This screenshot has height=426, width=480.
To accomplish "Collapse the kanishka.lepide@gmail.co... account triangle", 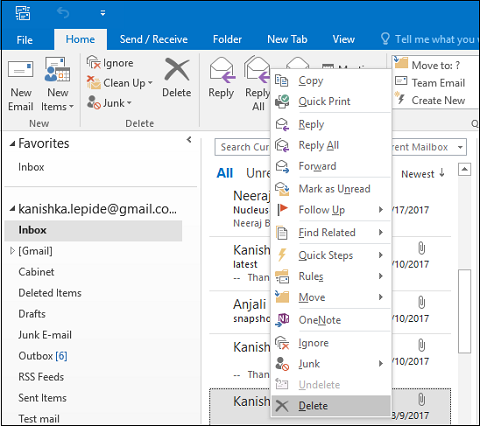I will 12,209.
